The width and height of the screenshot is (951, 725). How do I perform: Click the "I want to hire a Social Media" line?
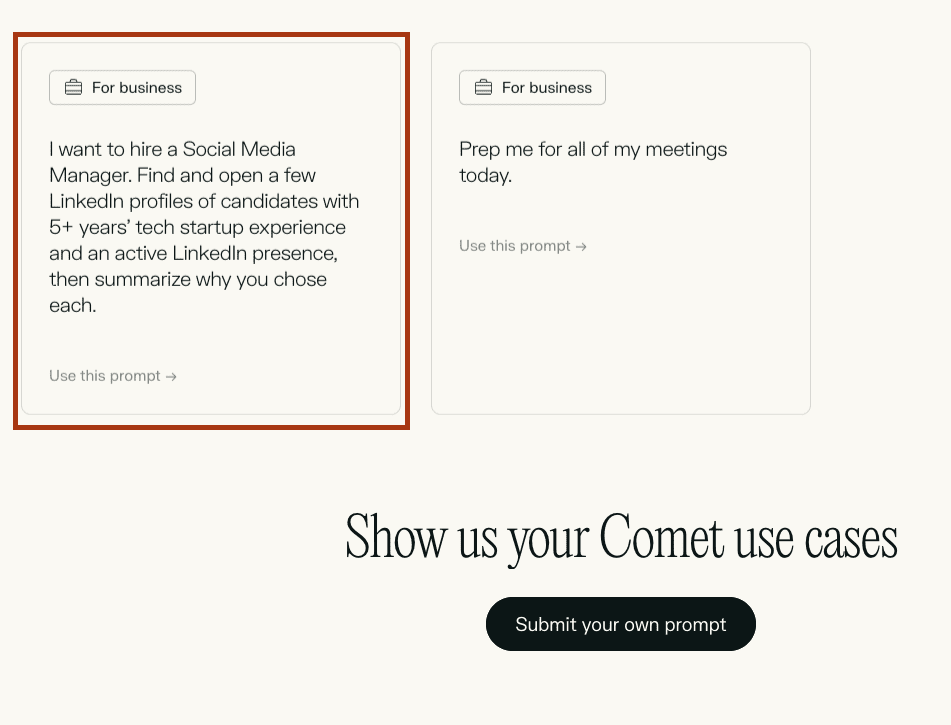click(172, 149)
